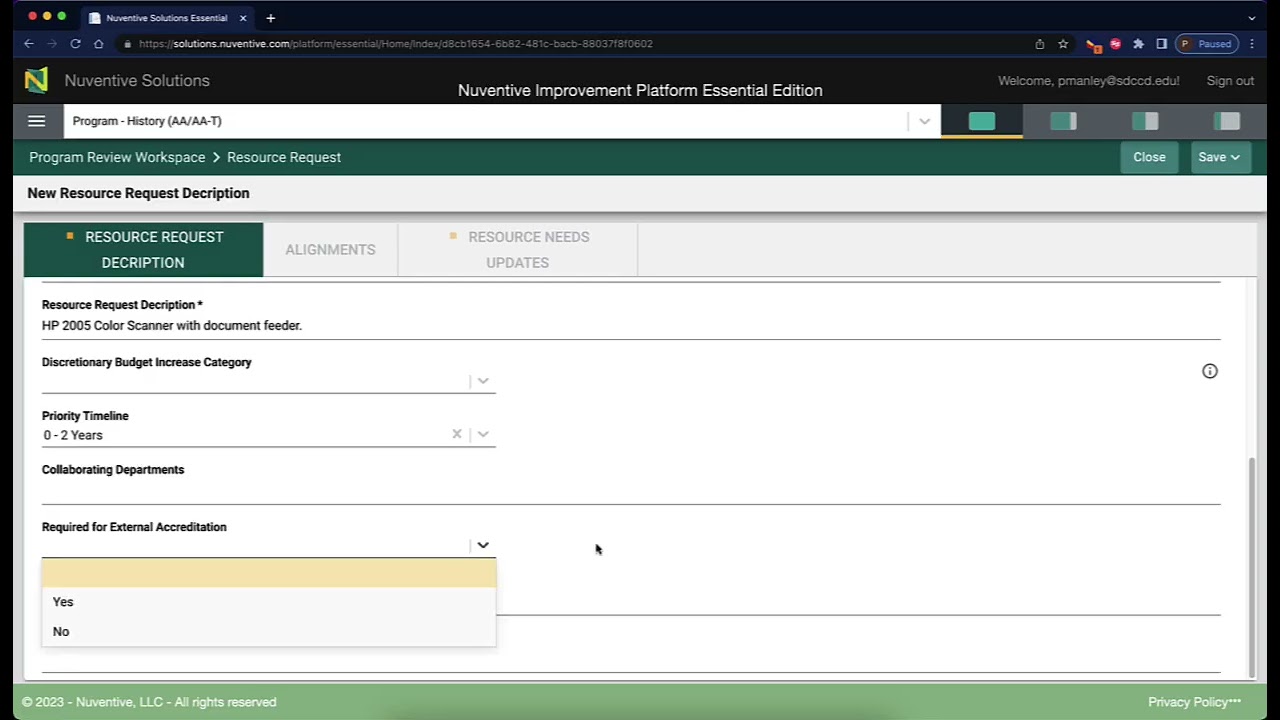Screen dimensions: 1280x720
Task: Switch to Resource Needs Updates tab
Action: click(x=518, y=250)
